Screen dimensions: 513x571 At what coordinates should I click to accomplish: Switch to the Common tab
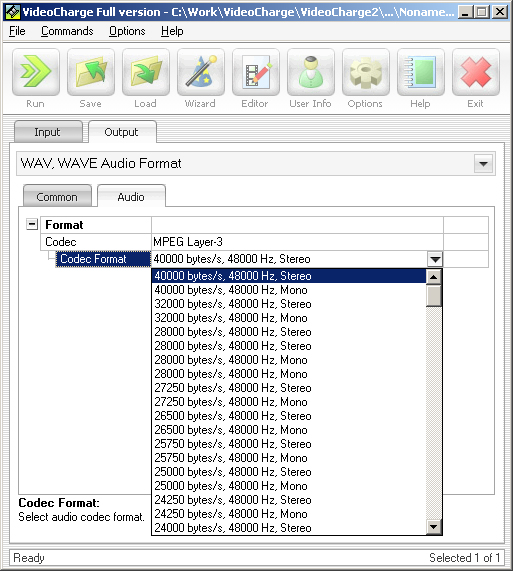57,197
